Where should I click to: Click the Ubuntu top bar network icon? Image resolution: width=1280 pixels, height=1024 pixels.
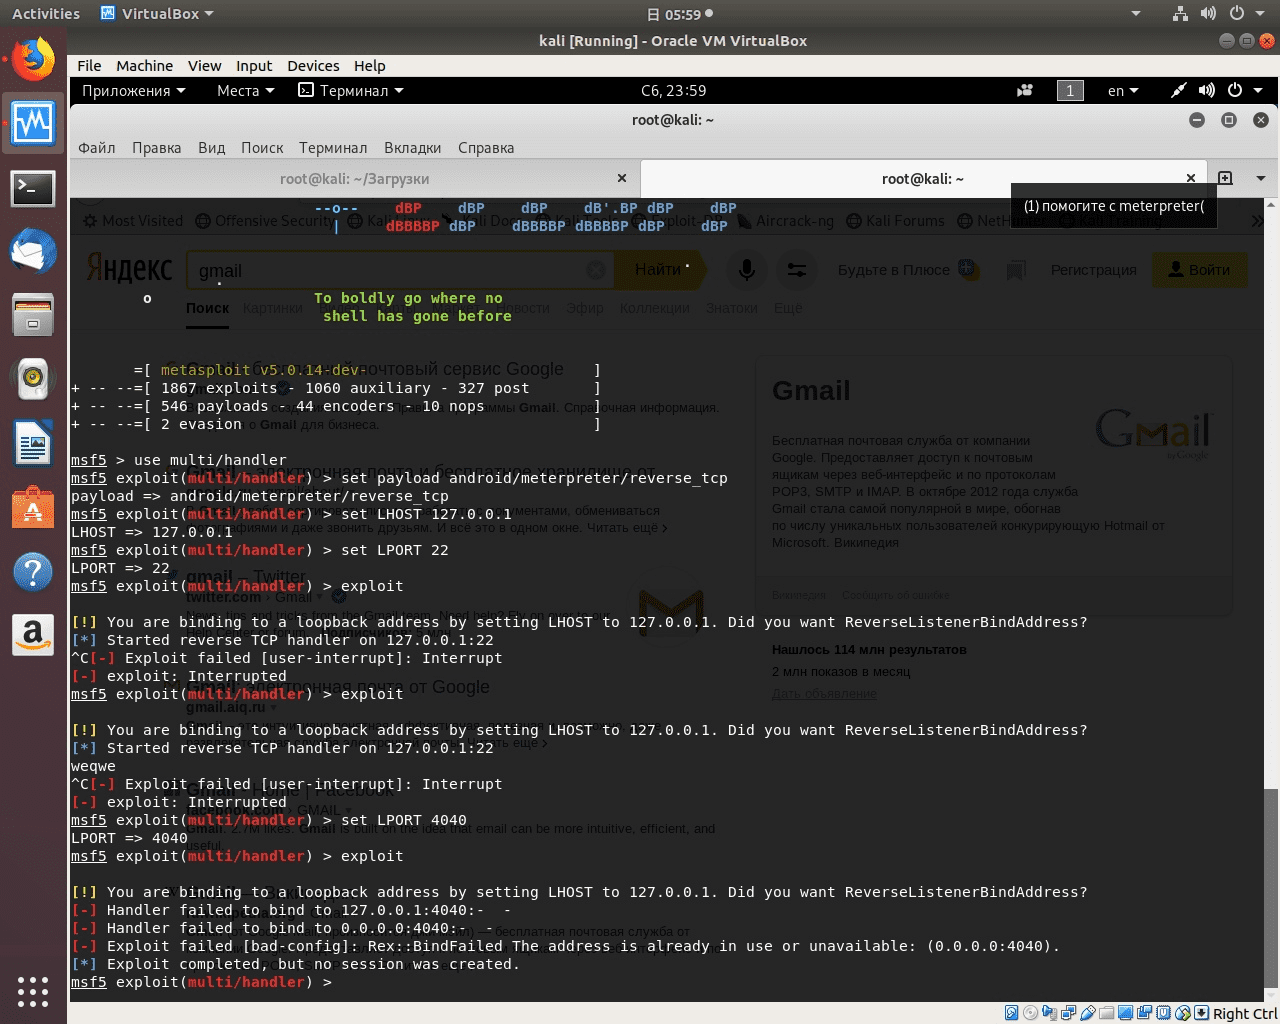click(1180, 14)
